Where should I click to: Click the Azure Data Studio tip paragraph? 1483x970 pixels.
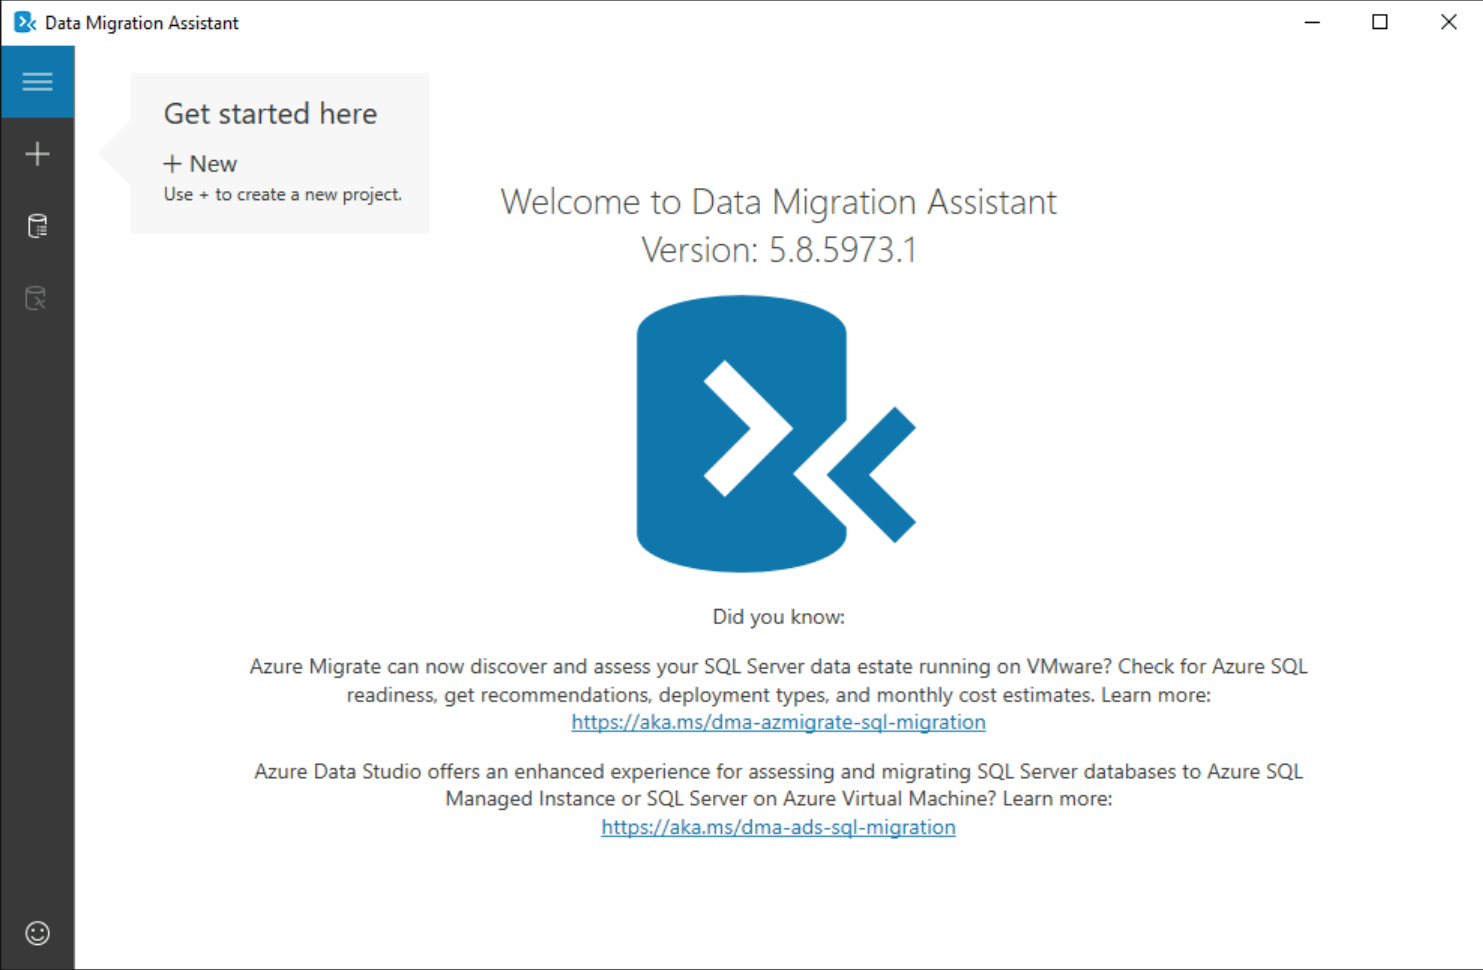778,785
